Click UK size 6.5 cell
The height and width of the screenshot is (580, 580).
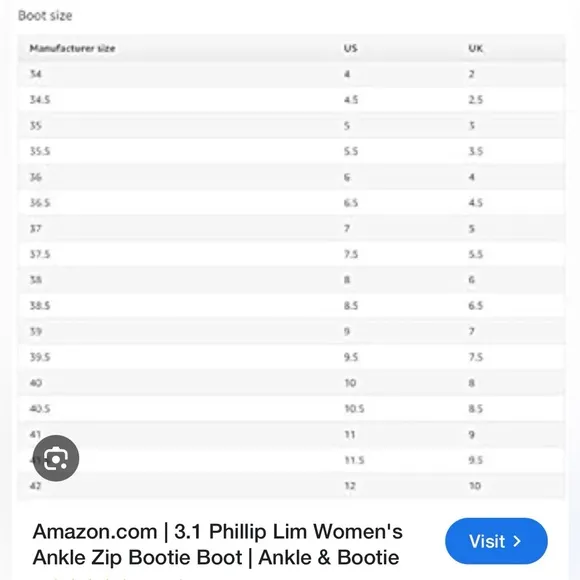tap(476, 306)
